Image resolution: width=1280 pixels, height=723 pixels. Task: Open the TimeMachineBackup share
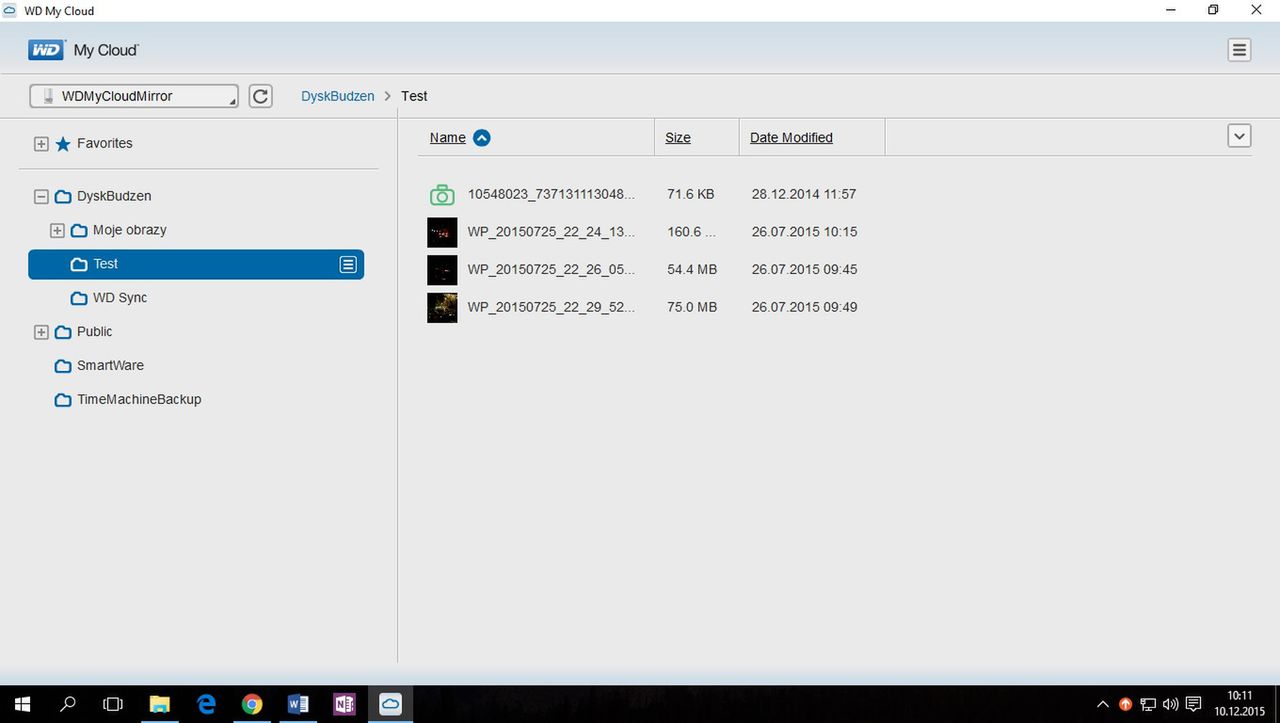tap(128, 400)
